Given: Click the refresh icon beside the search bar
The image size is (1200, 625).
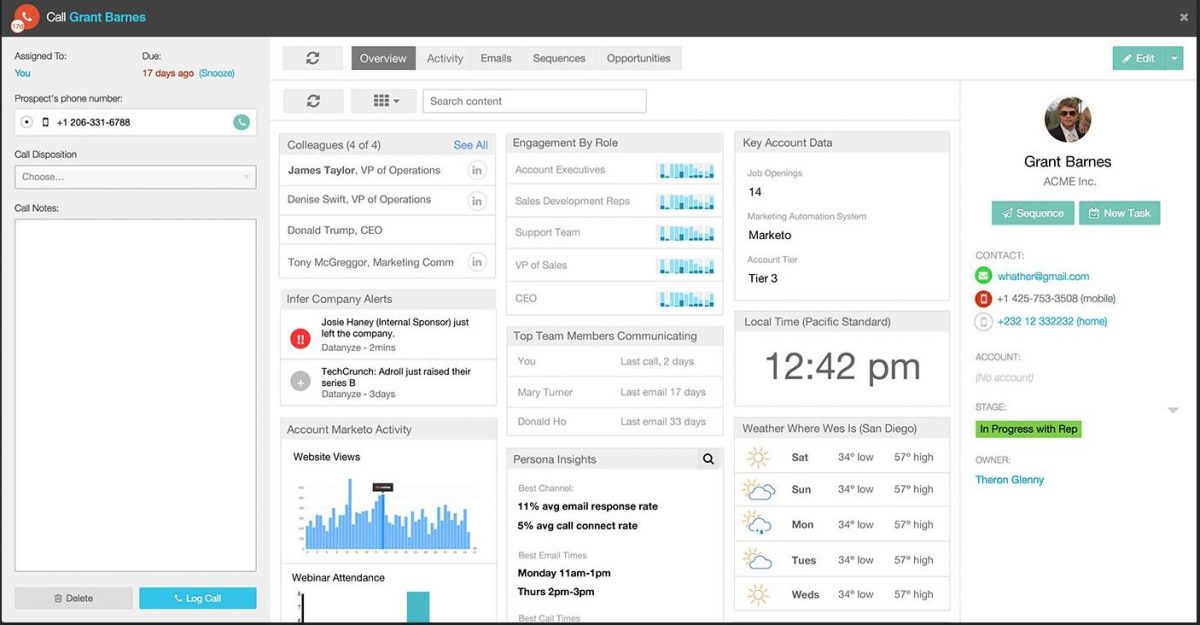Looking at the screenshot, I should point(312,100).
